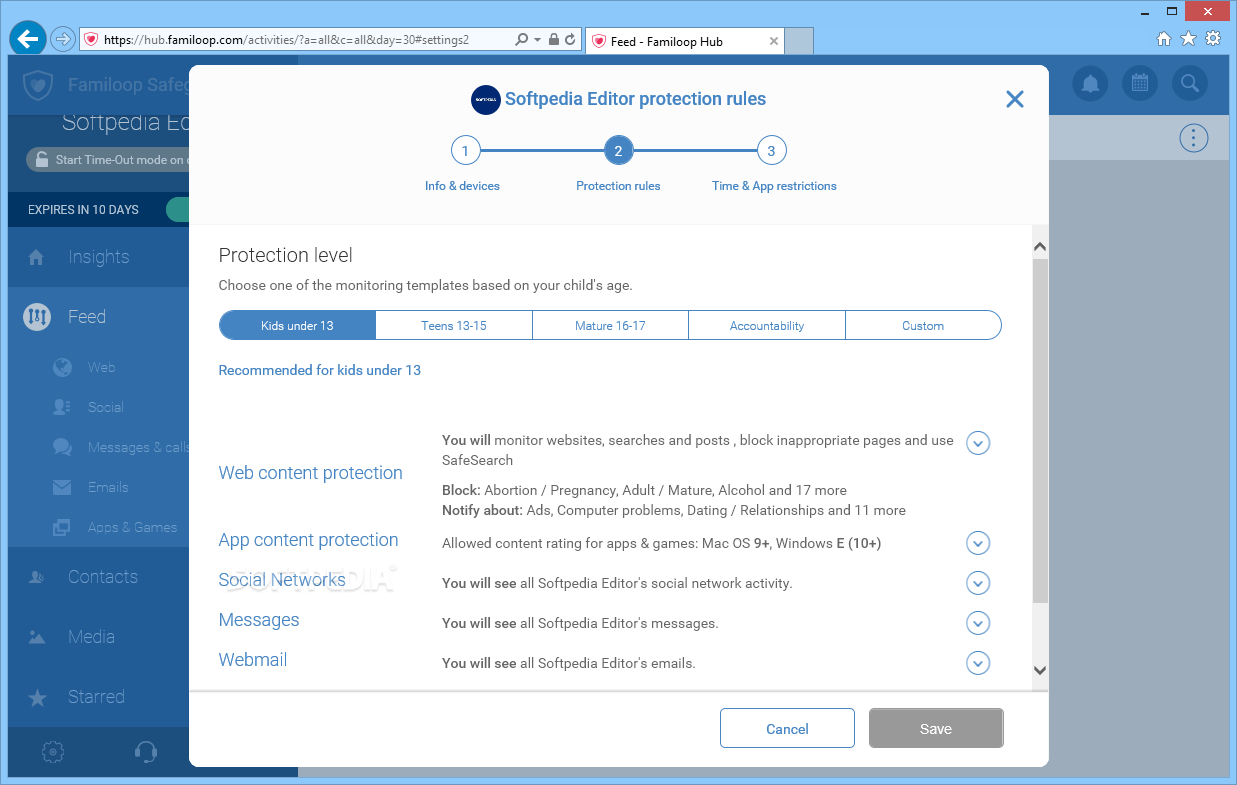Click the dialog scrollbar up arrow
This screenshot has height=785, width=1237.
tap(1040, 246)
